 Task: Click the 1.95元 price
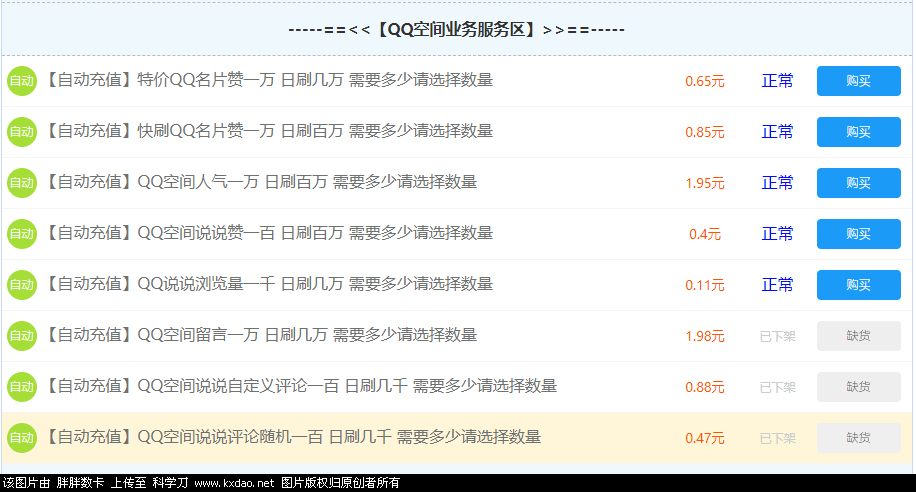(x=705, y=183)
